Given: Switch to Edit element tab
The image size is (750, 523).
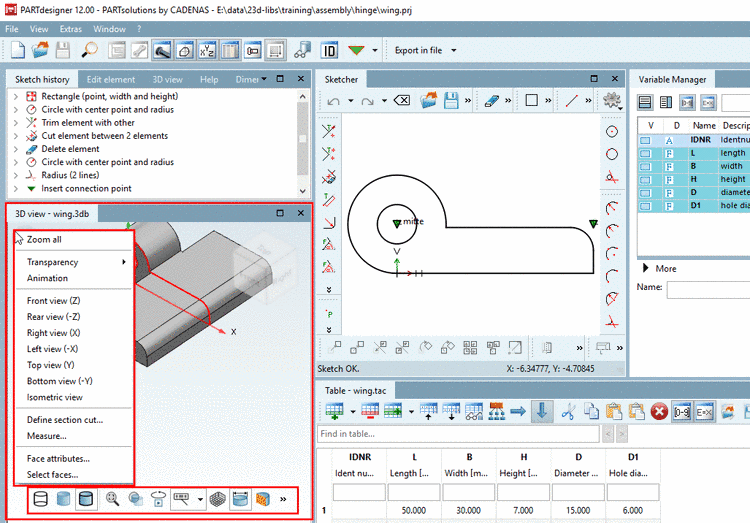Looking at the screenshot, I should pos(110,79).
